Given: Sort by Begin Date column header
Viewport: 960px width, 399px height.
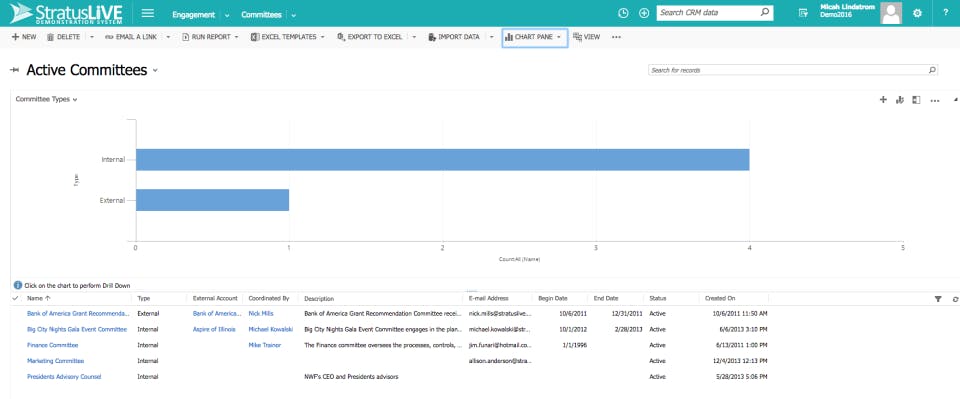Looking at the screenshot, I should click(x=553, y=299).
